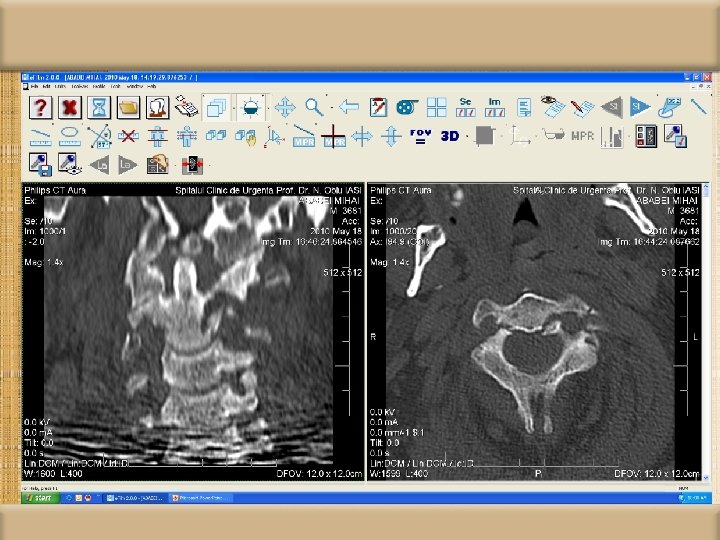Select the right axial vertebra CT pane
Screen dimensions: 720x540
click(x=535, y=332)
